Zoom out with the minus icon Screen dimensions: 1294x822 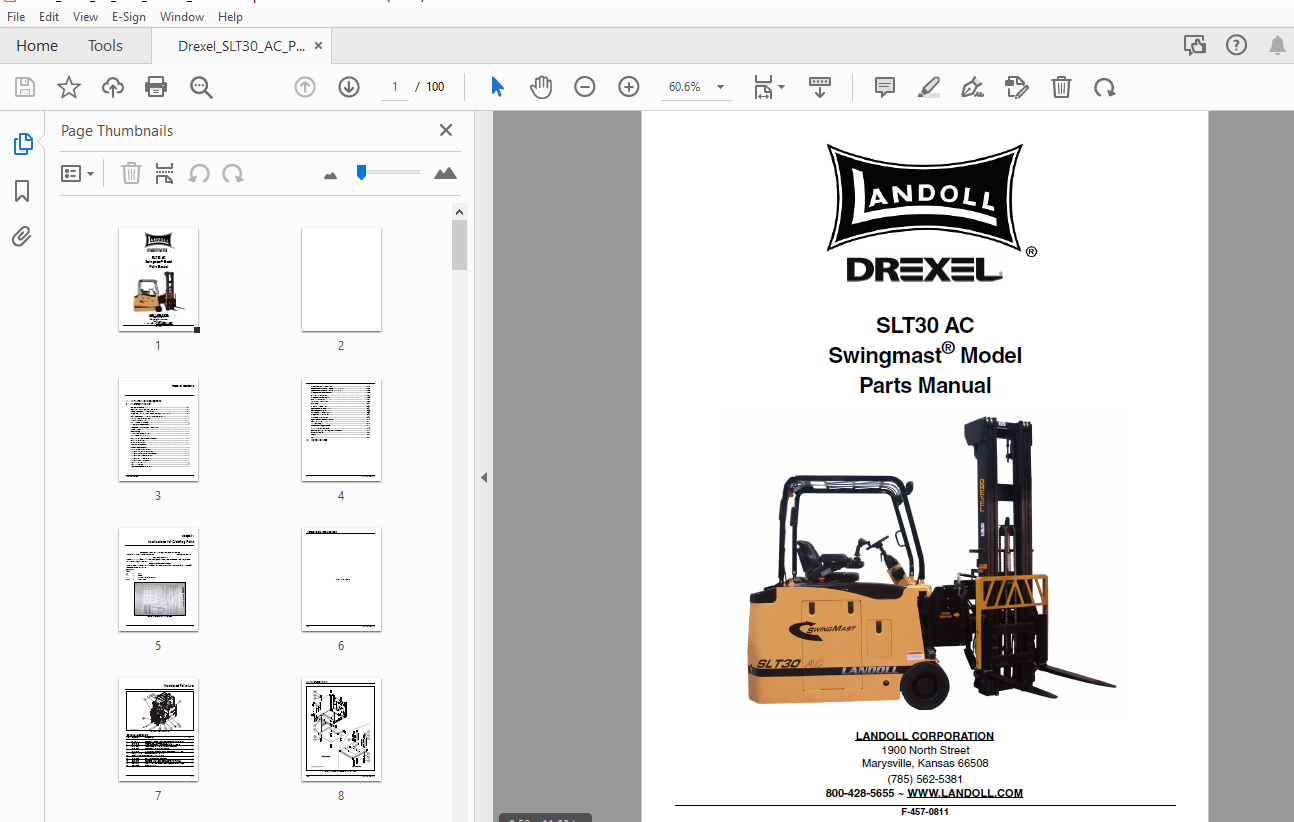pos(585,87)
